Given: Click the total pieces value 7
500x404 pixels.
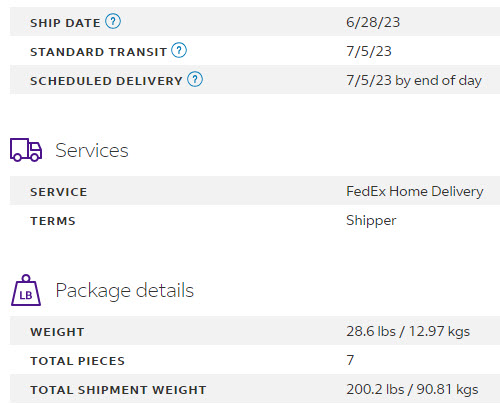Looking at the screenshot, I should coord(350,360).
